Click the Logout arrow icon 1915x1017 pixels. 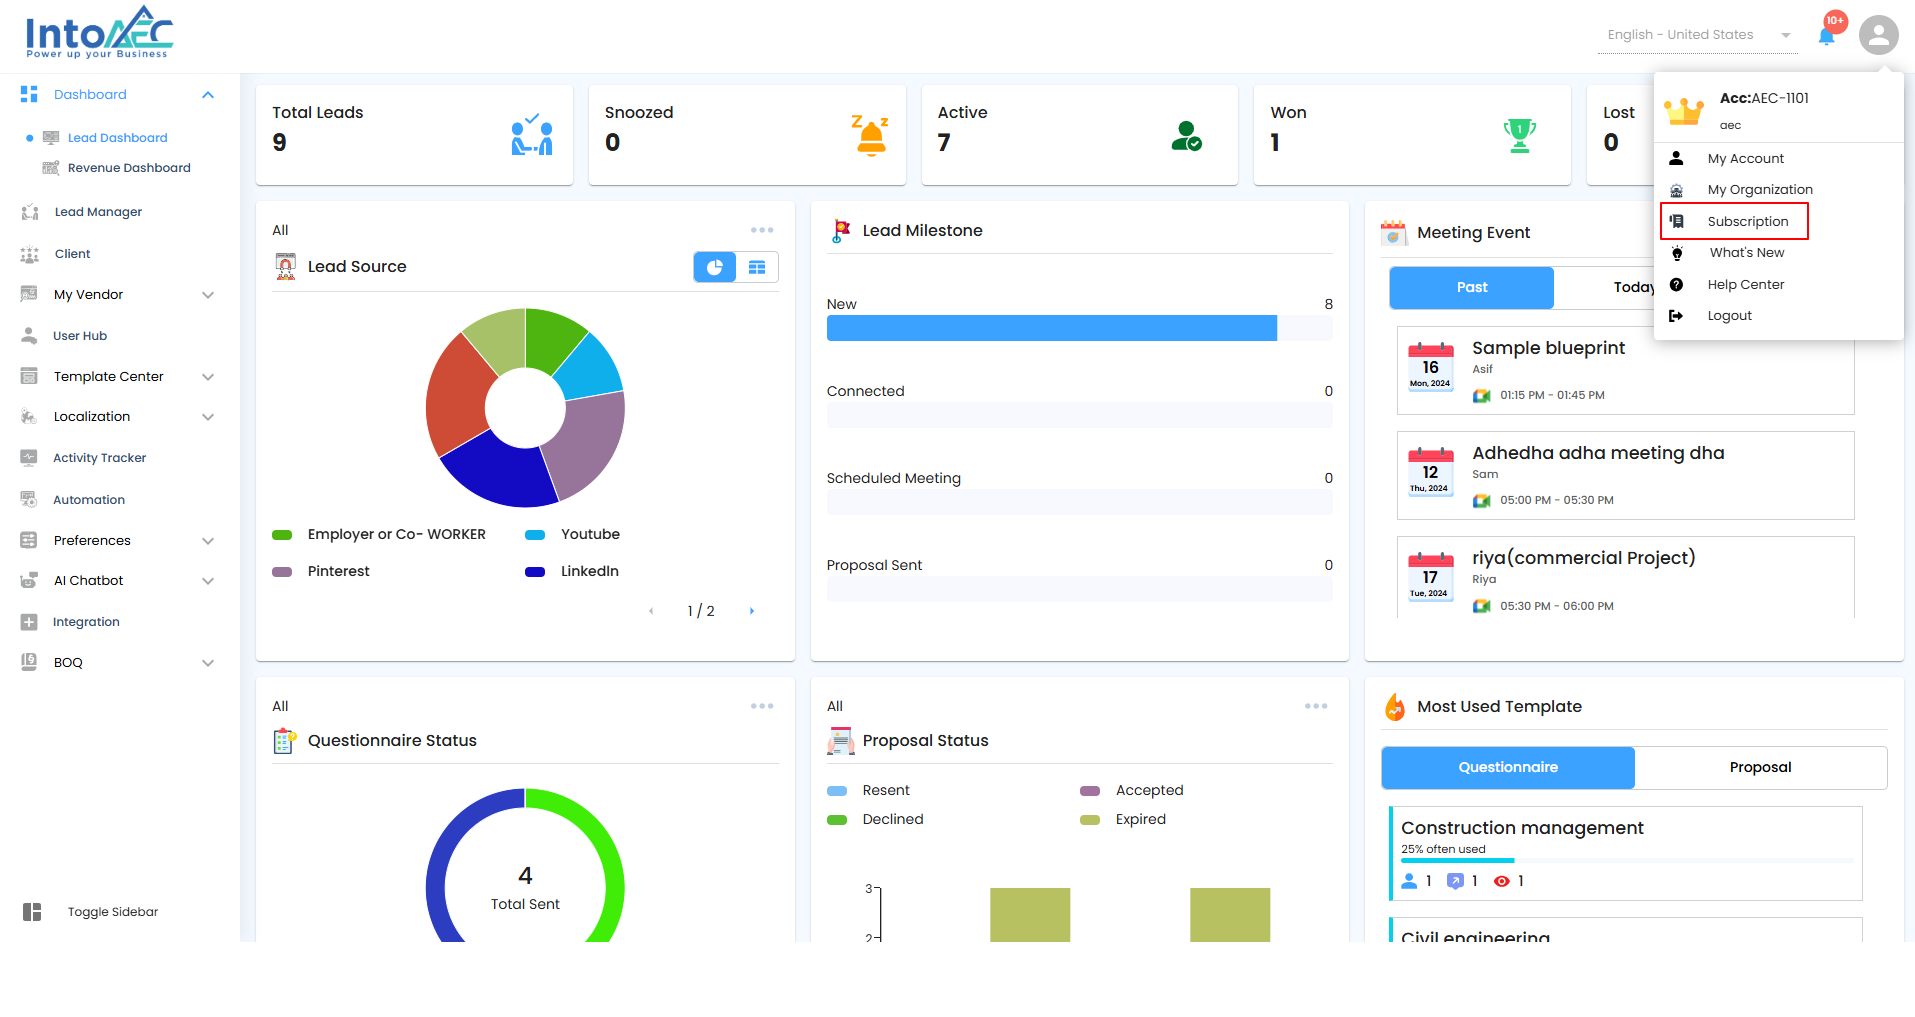tap(1676, 316)
